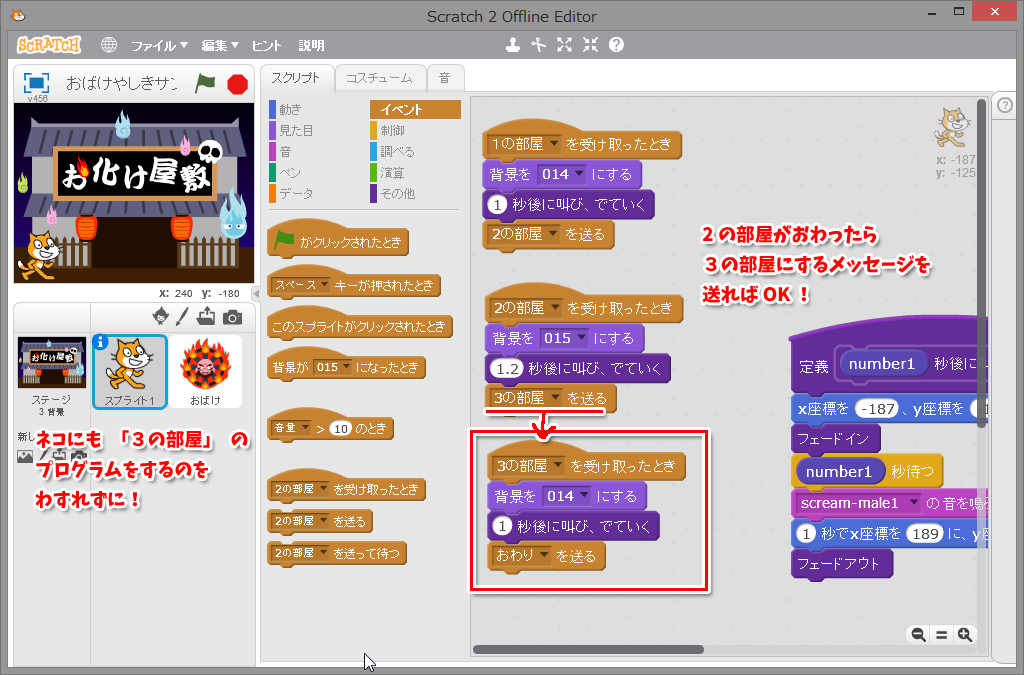
Task: Select the Grow sprite tool
Action: click(x=564, y=44)
